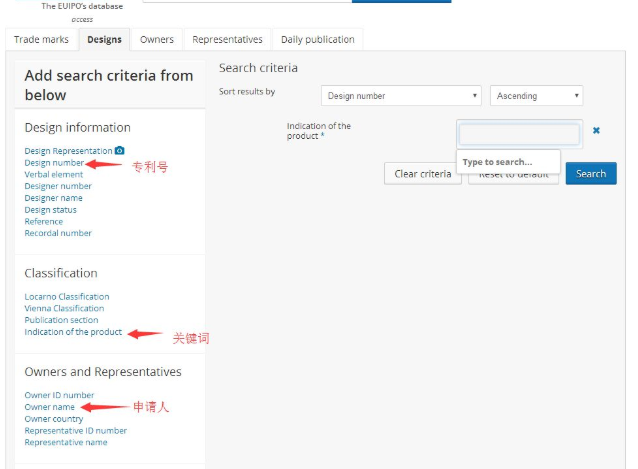Select Representative name criterion link

point(66,442)
